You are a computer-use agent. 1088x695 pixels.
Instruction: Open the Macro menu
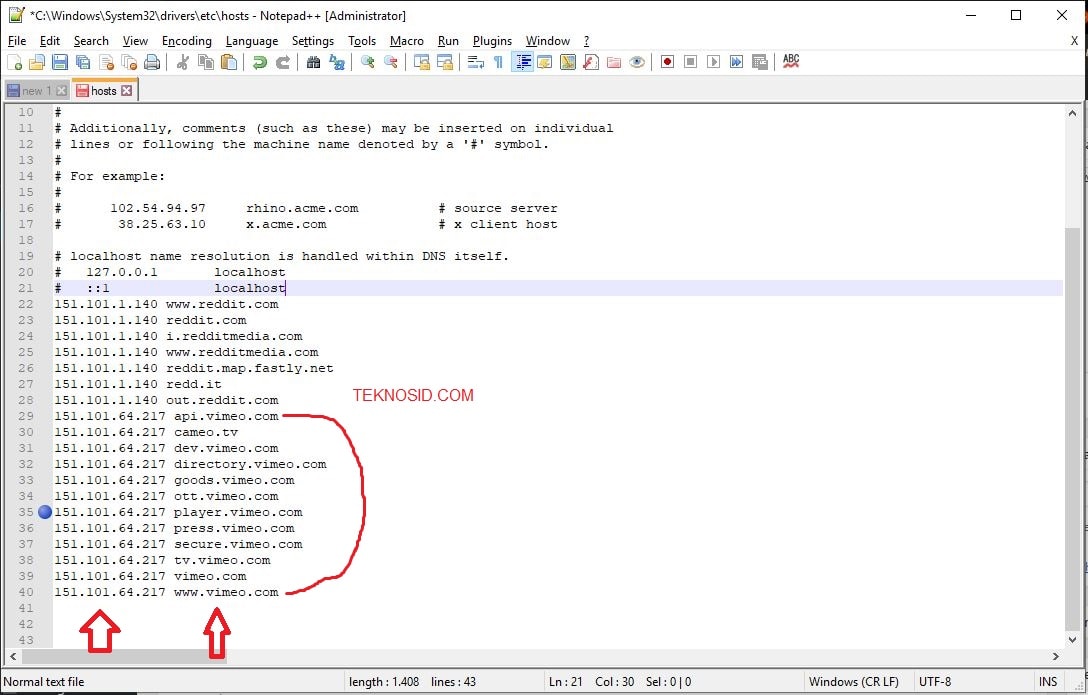click(407, 41)
